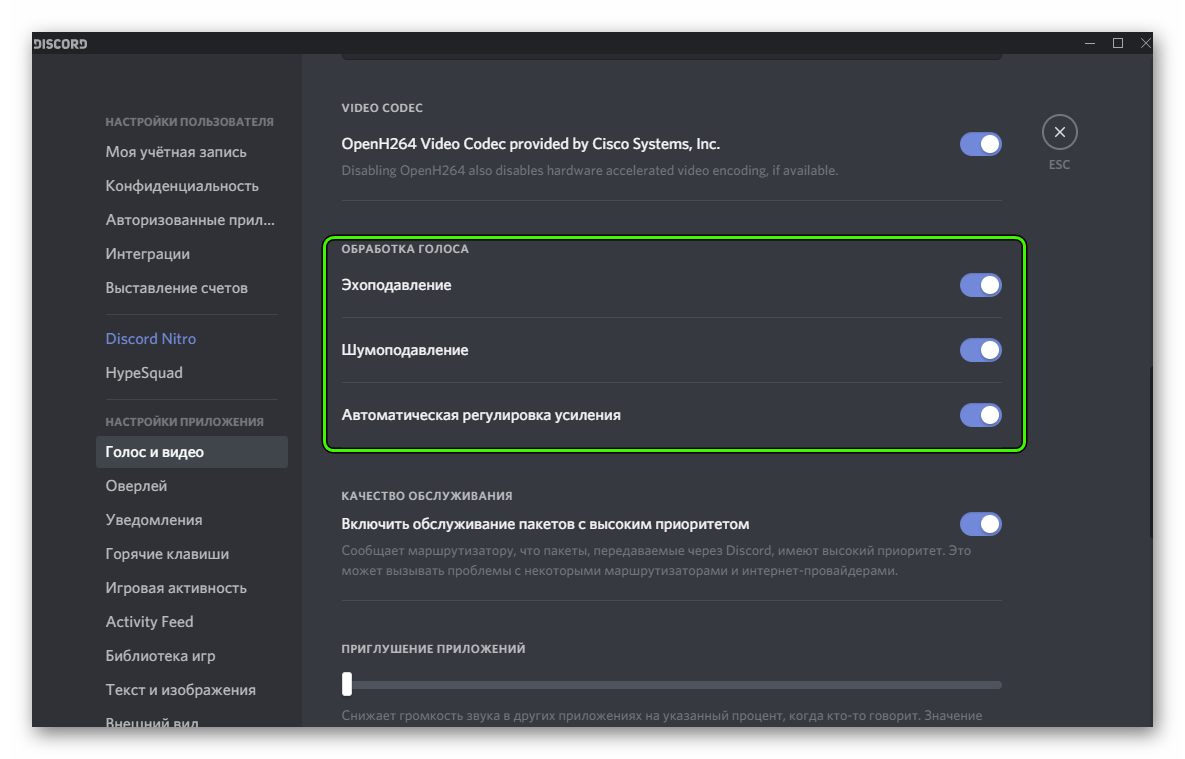Screen dimensions: 1185x759
Task: Click the Приглушение приложений slider handle
Action: (x=347, y=684)
